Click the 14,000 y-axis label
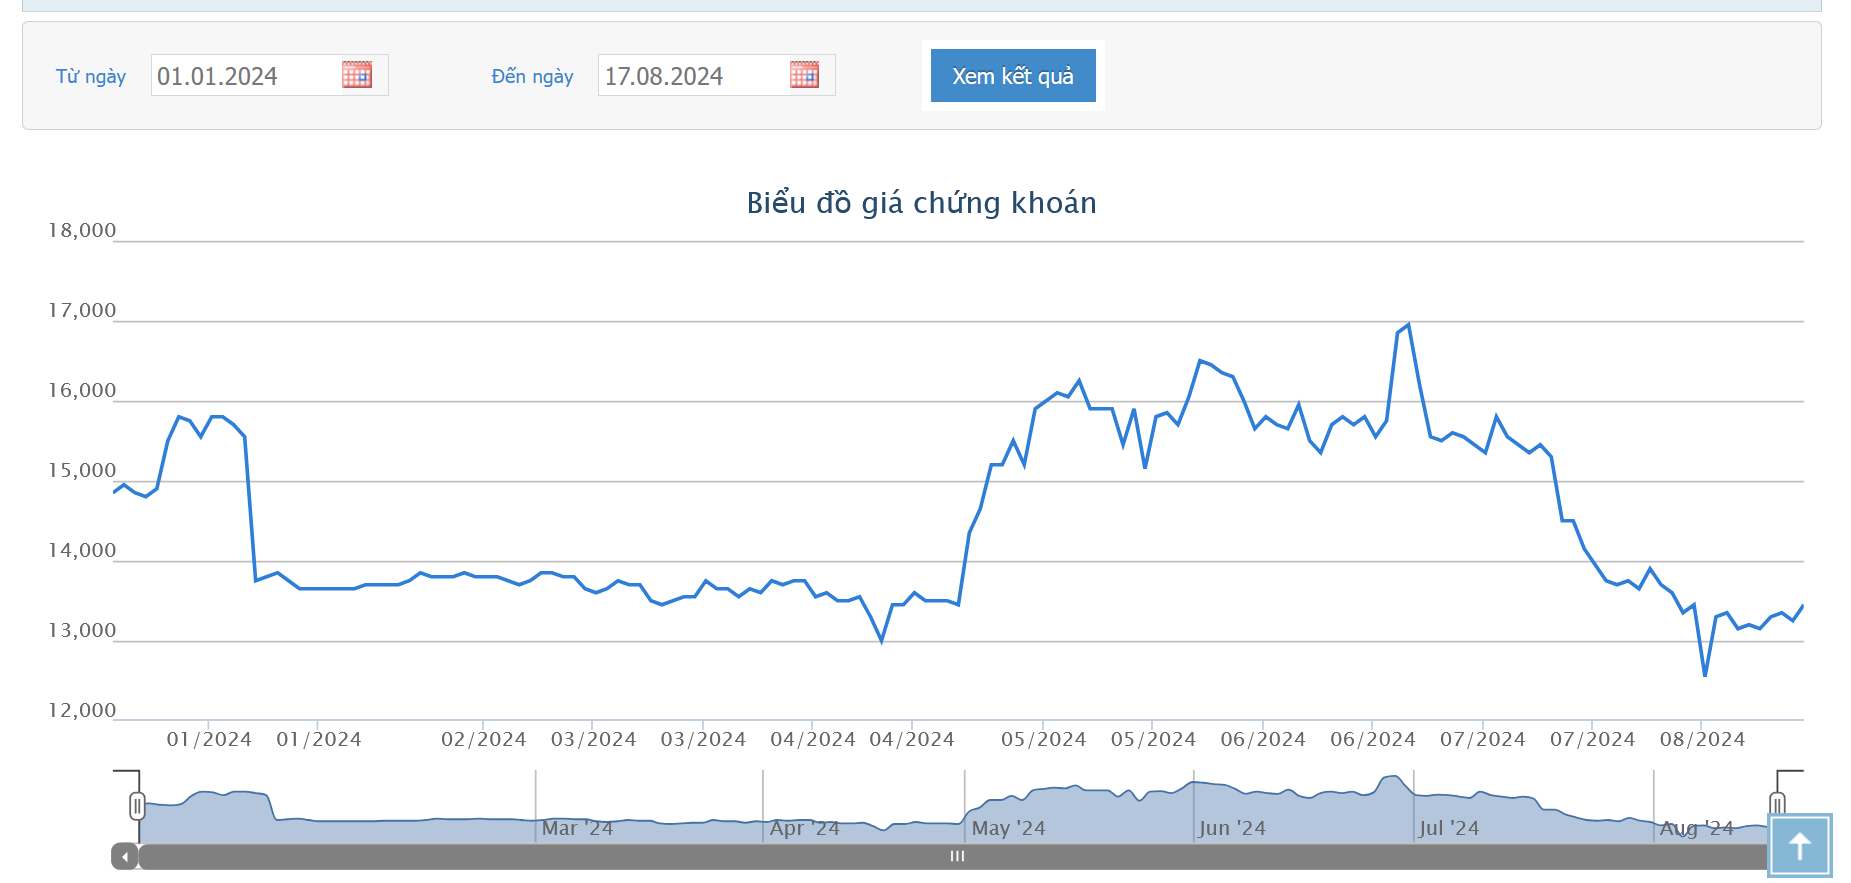Viewport: 1851px width, 883px height. click(x=83, y=551)
